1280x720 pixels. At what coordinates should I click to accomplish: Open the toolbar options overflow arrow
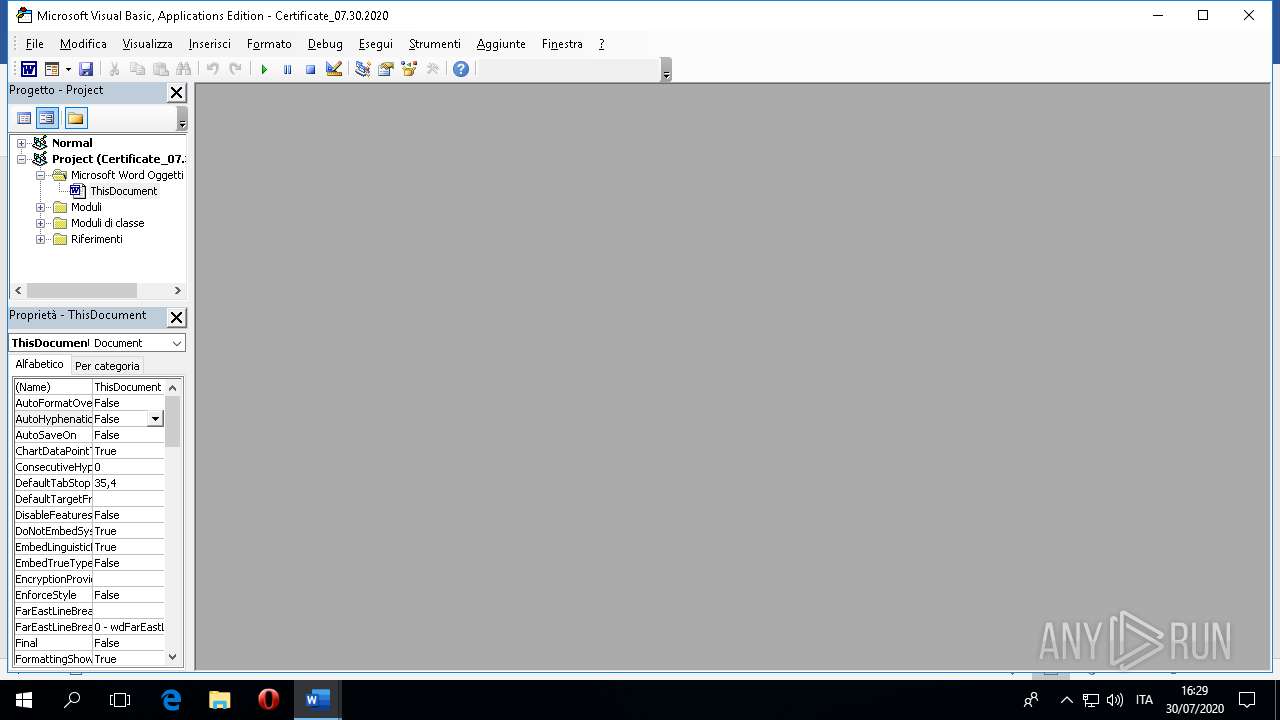click(667, 70)
